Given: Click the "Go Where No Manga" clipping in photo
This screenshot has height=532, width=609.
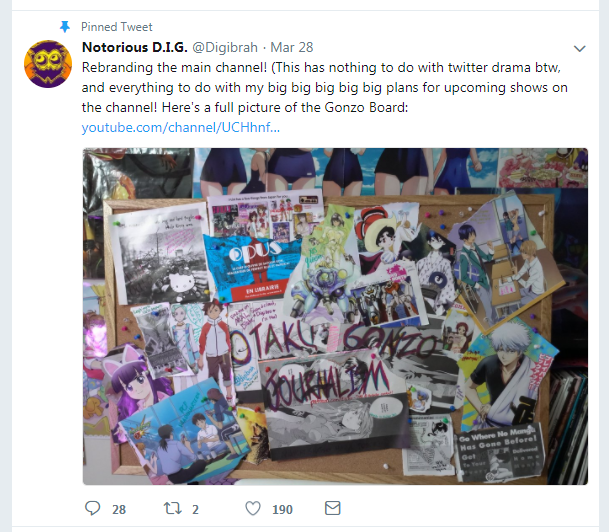Looking at the screenshot, I should coord(499,452).
